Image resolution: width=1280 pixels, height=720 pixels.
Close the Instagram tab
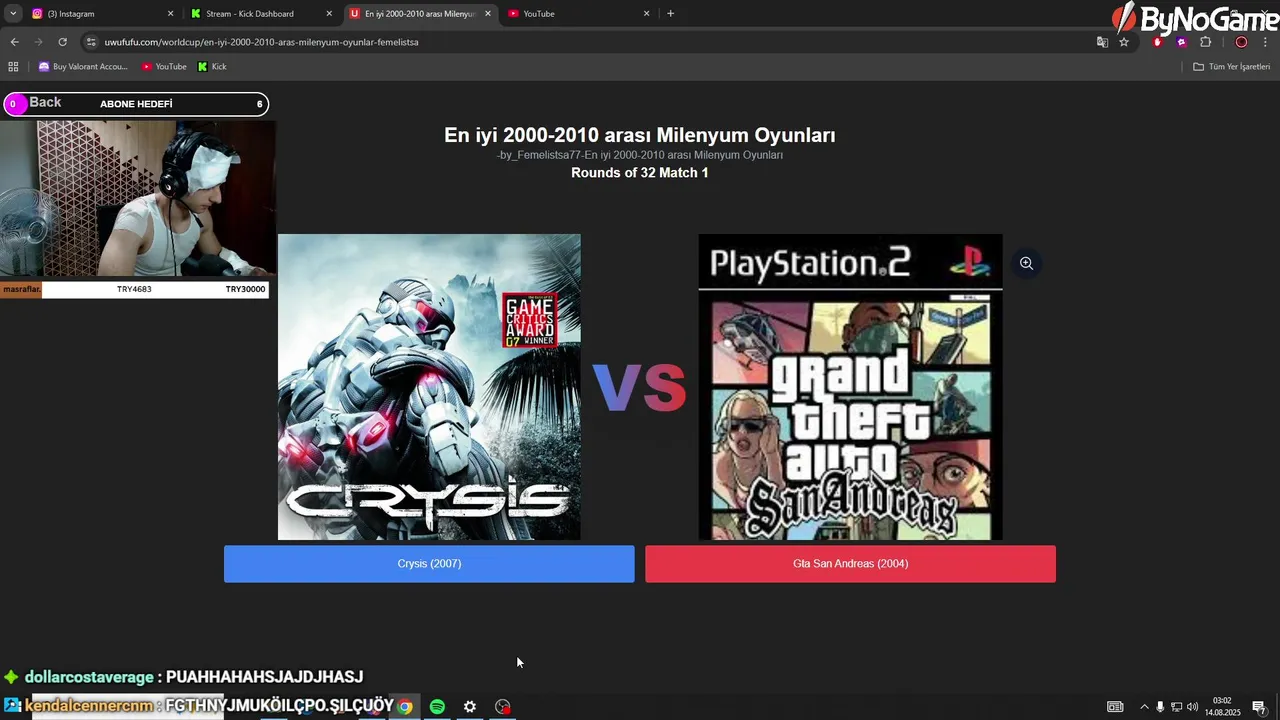click(170, 14)
